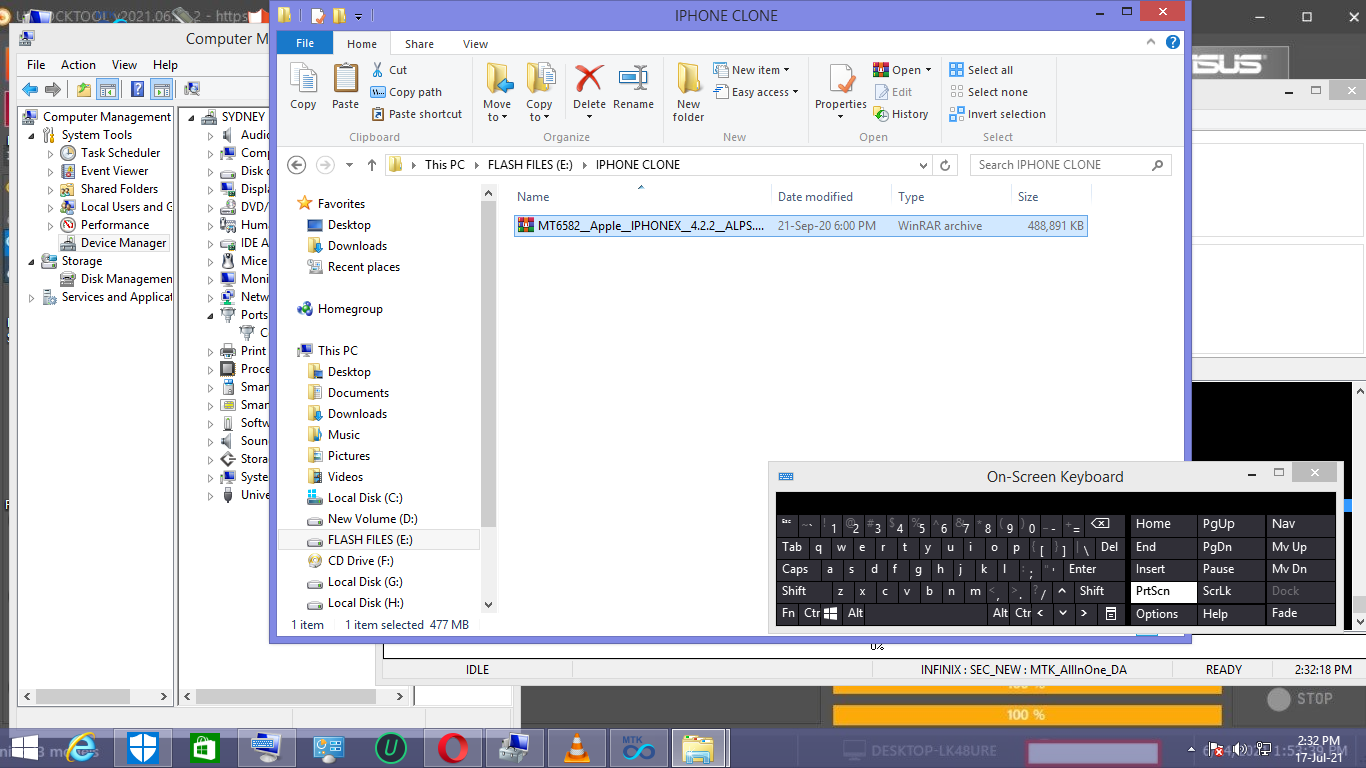Open the Move to dropdown
Image resolution: width=1366 pixels, height=768 pixels.
point(497,92)
